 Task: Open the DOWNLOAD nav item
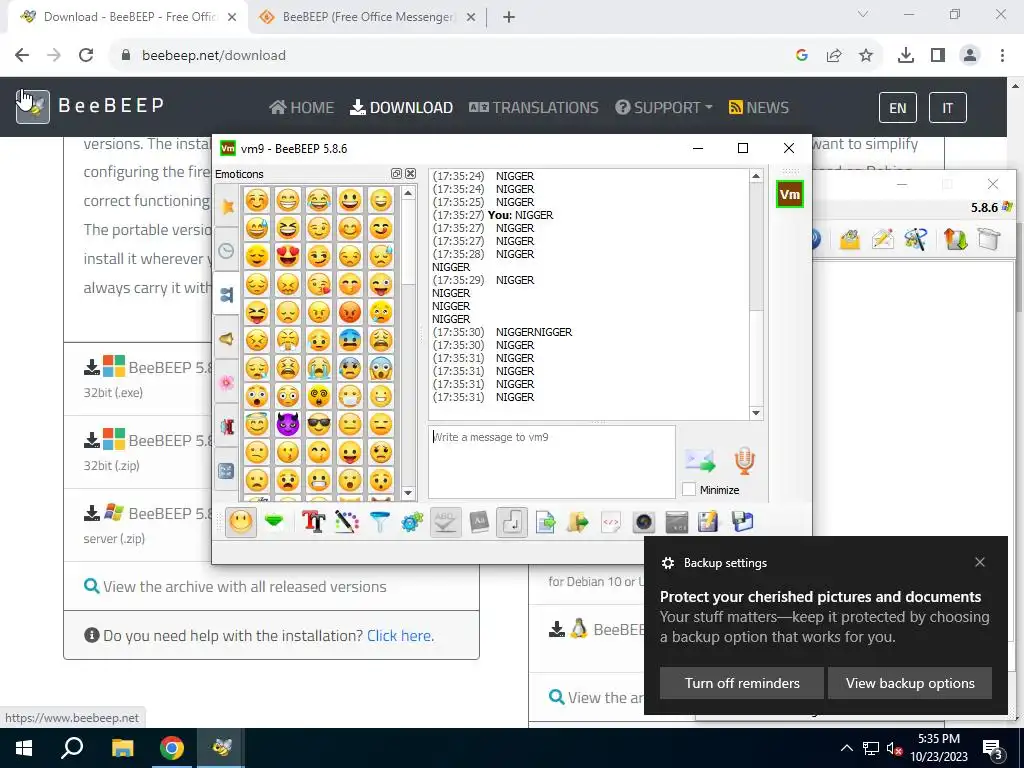point(402,108)
